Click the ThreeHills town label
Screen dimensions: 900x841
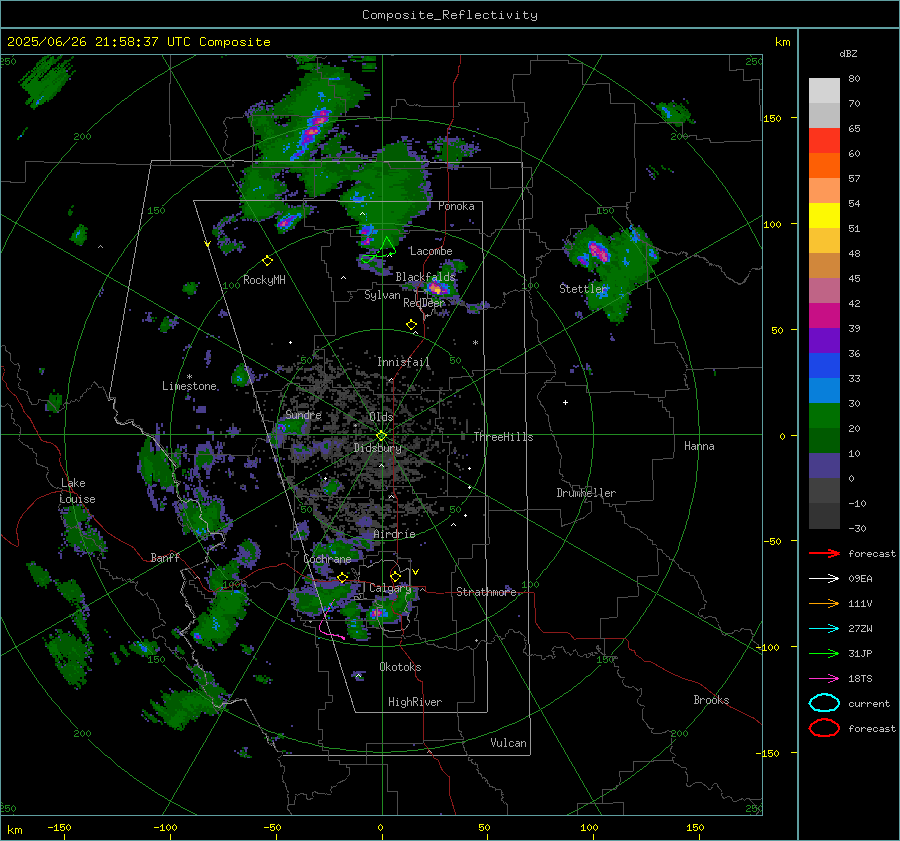tap(503, 437)
